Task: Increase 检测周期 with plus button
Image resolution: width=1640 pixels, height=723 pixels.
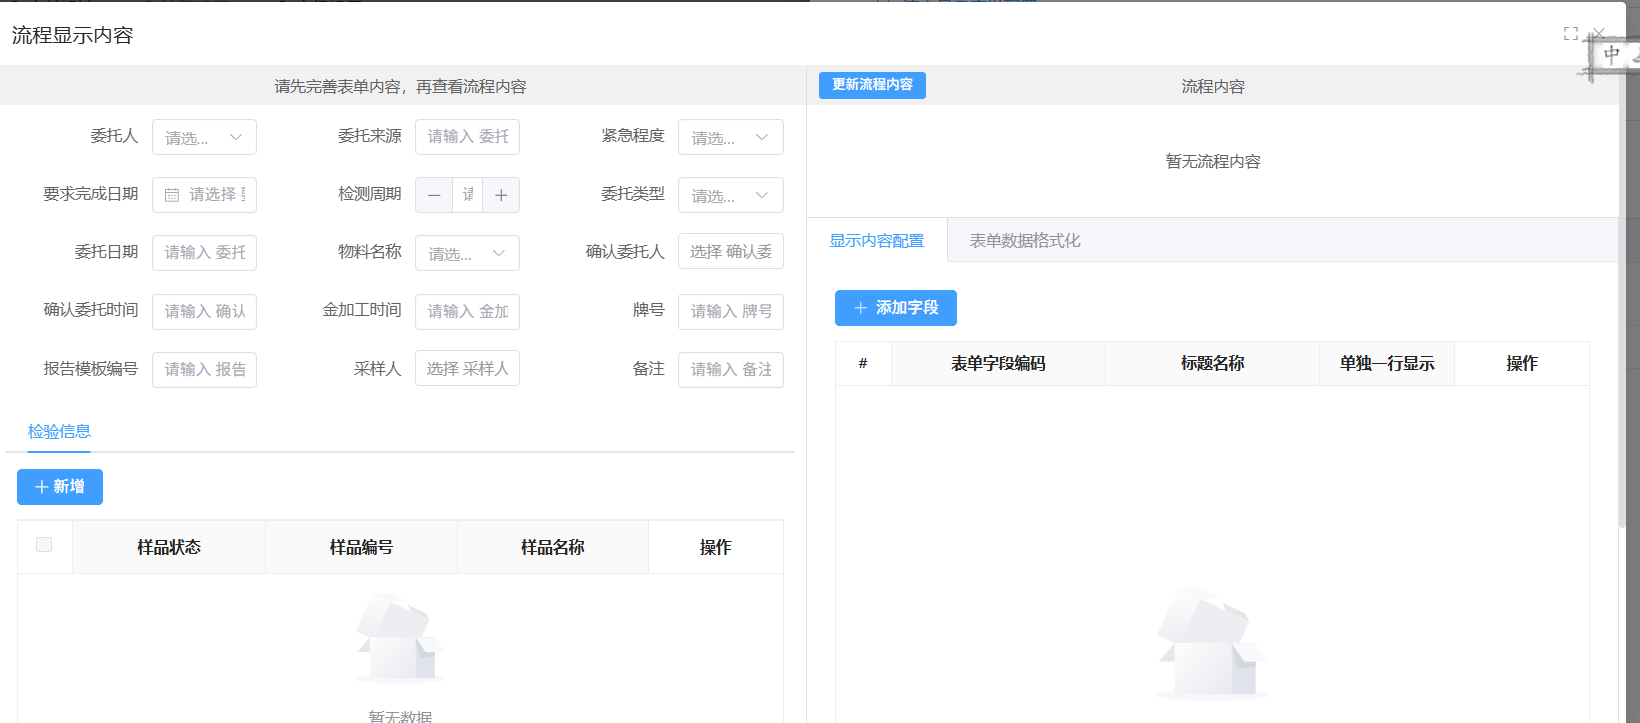Action: [501, 195]
